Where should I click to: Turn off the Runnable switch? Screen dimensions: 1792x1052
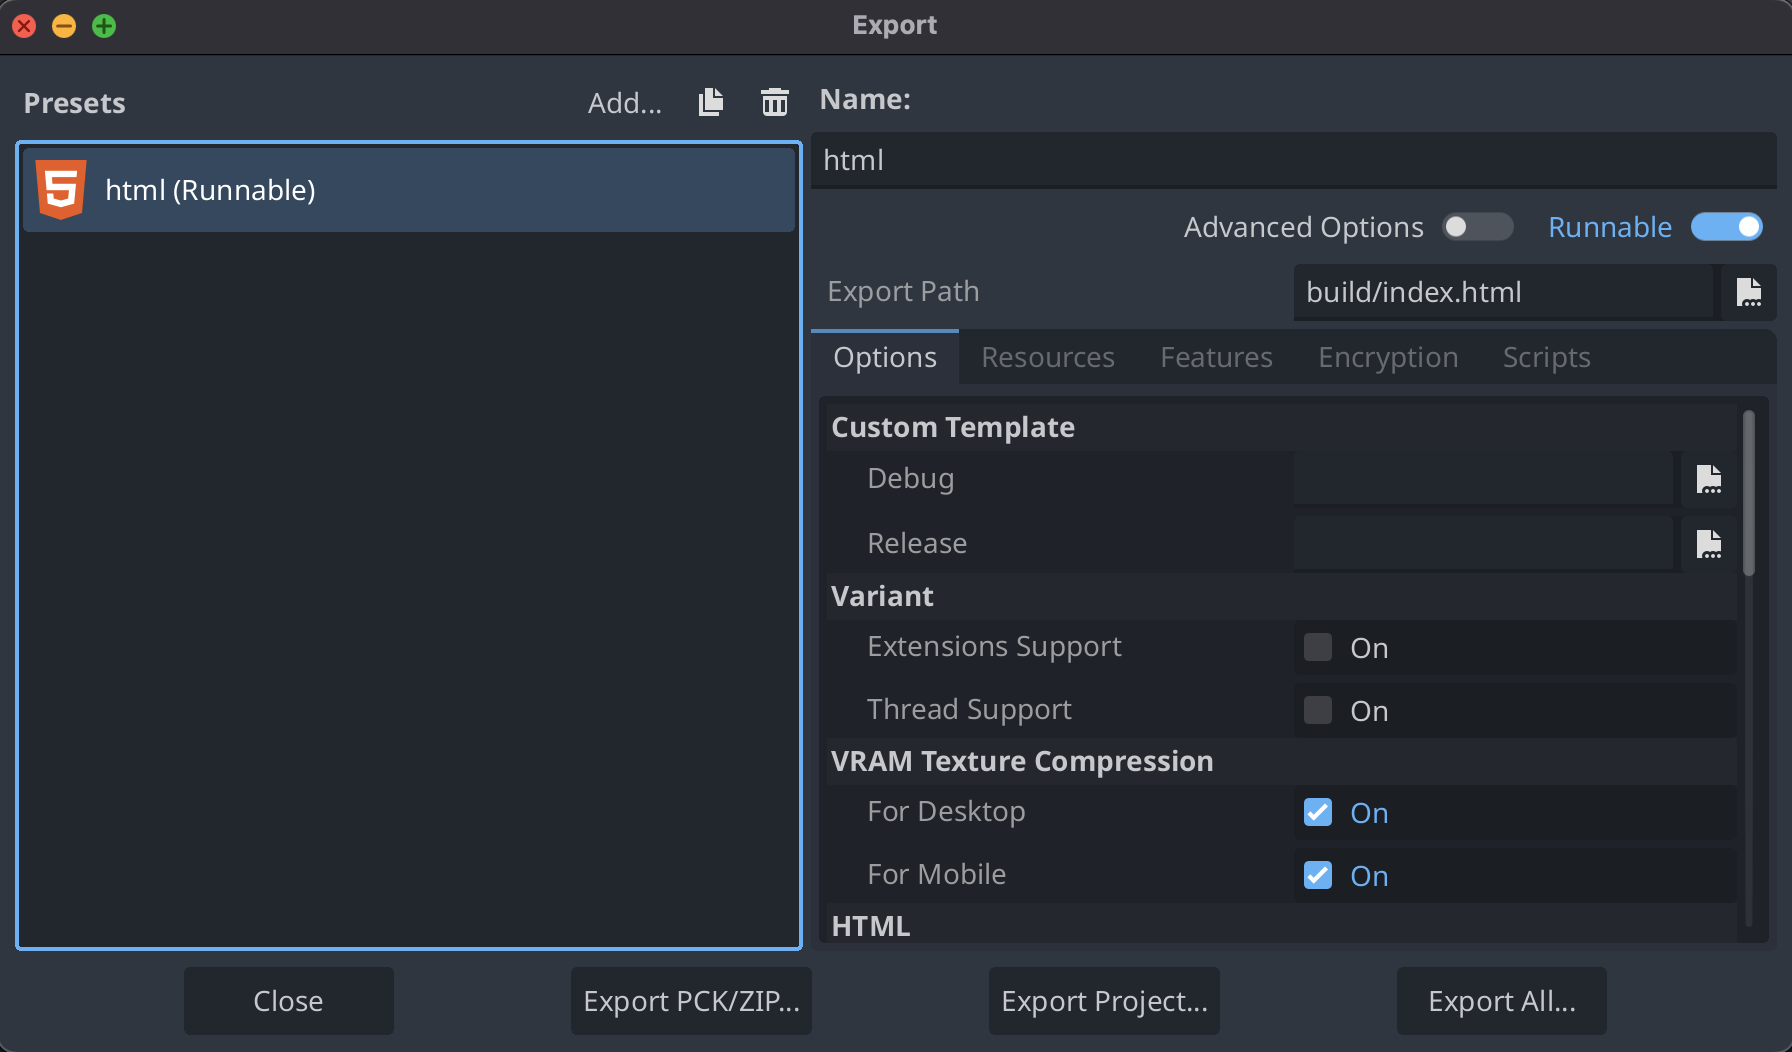click(x=1726, y=227)
